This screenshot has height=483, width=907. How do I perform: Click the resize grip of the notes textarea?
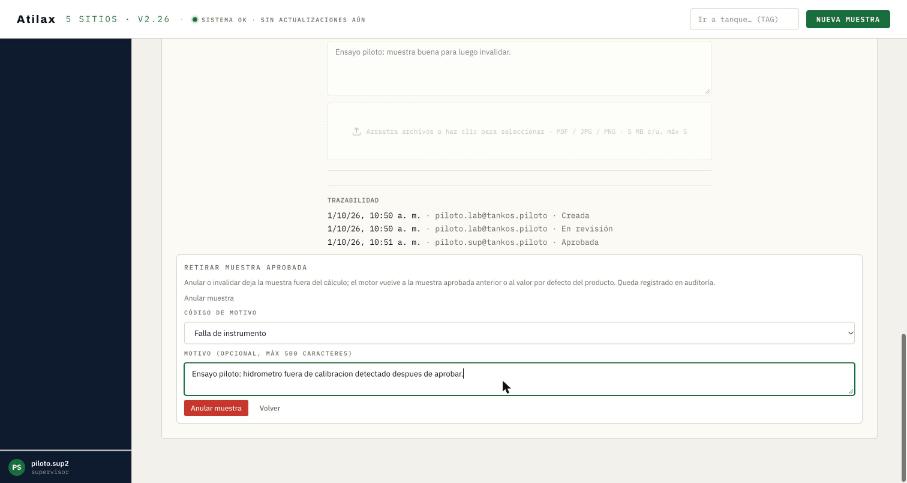pyautogui.click(x=707, y=91)
